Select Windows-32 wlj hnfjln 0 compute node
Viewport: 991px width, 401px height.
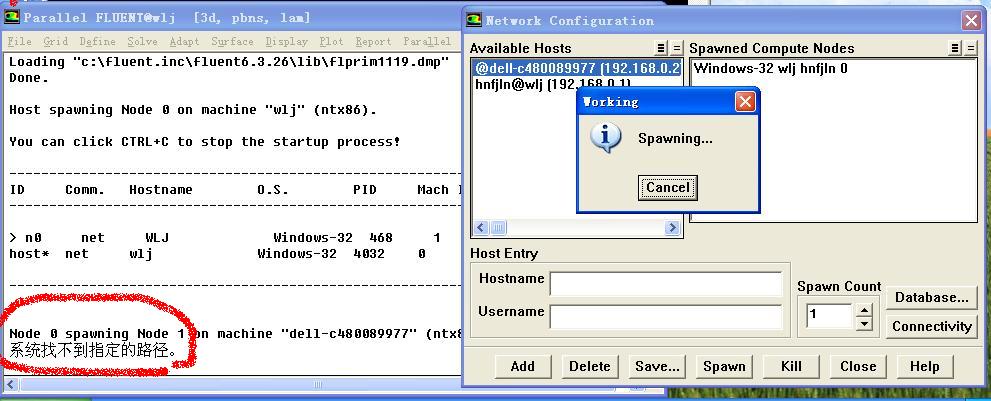(x=770, y=68)
